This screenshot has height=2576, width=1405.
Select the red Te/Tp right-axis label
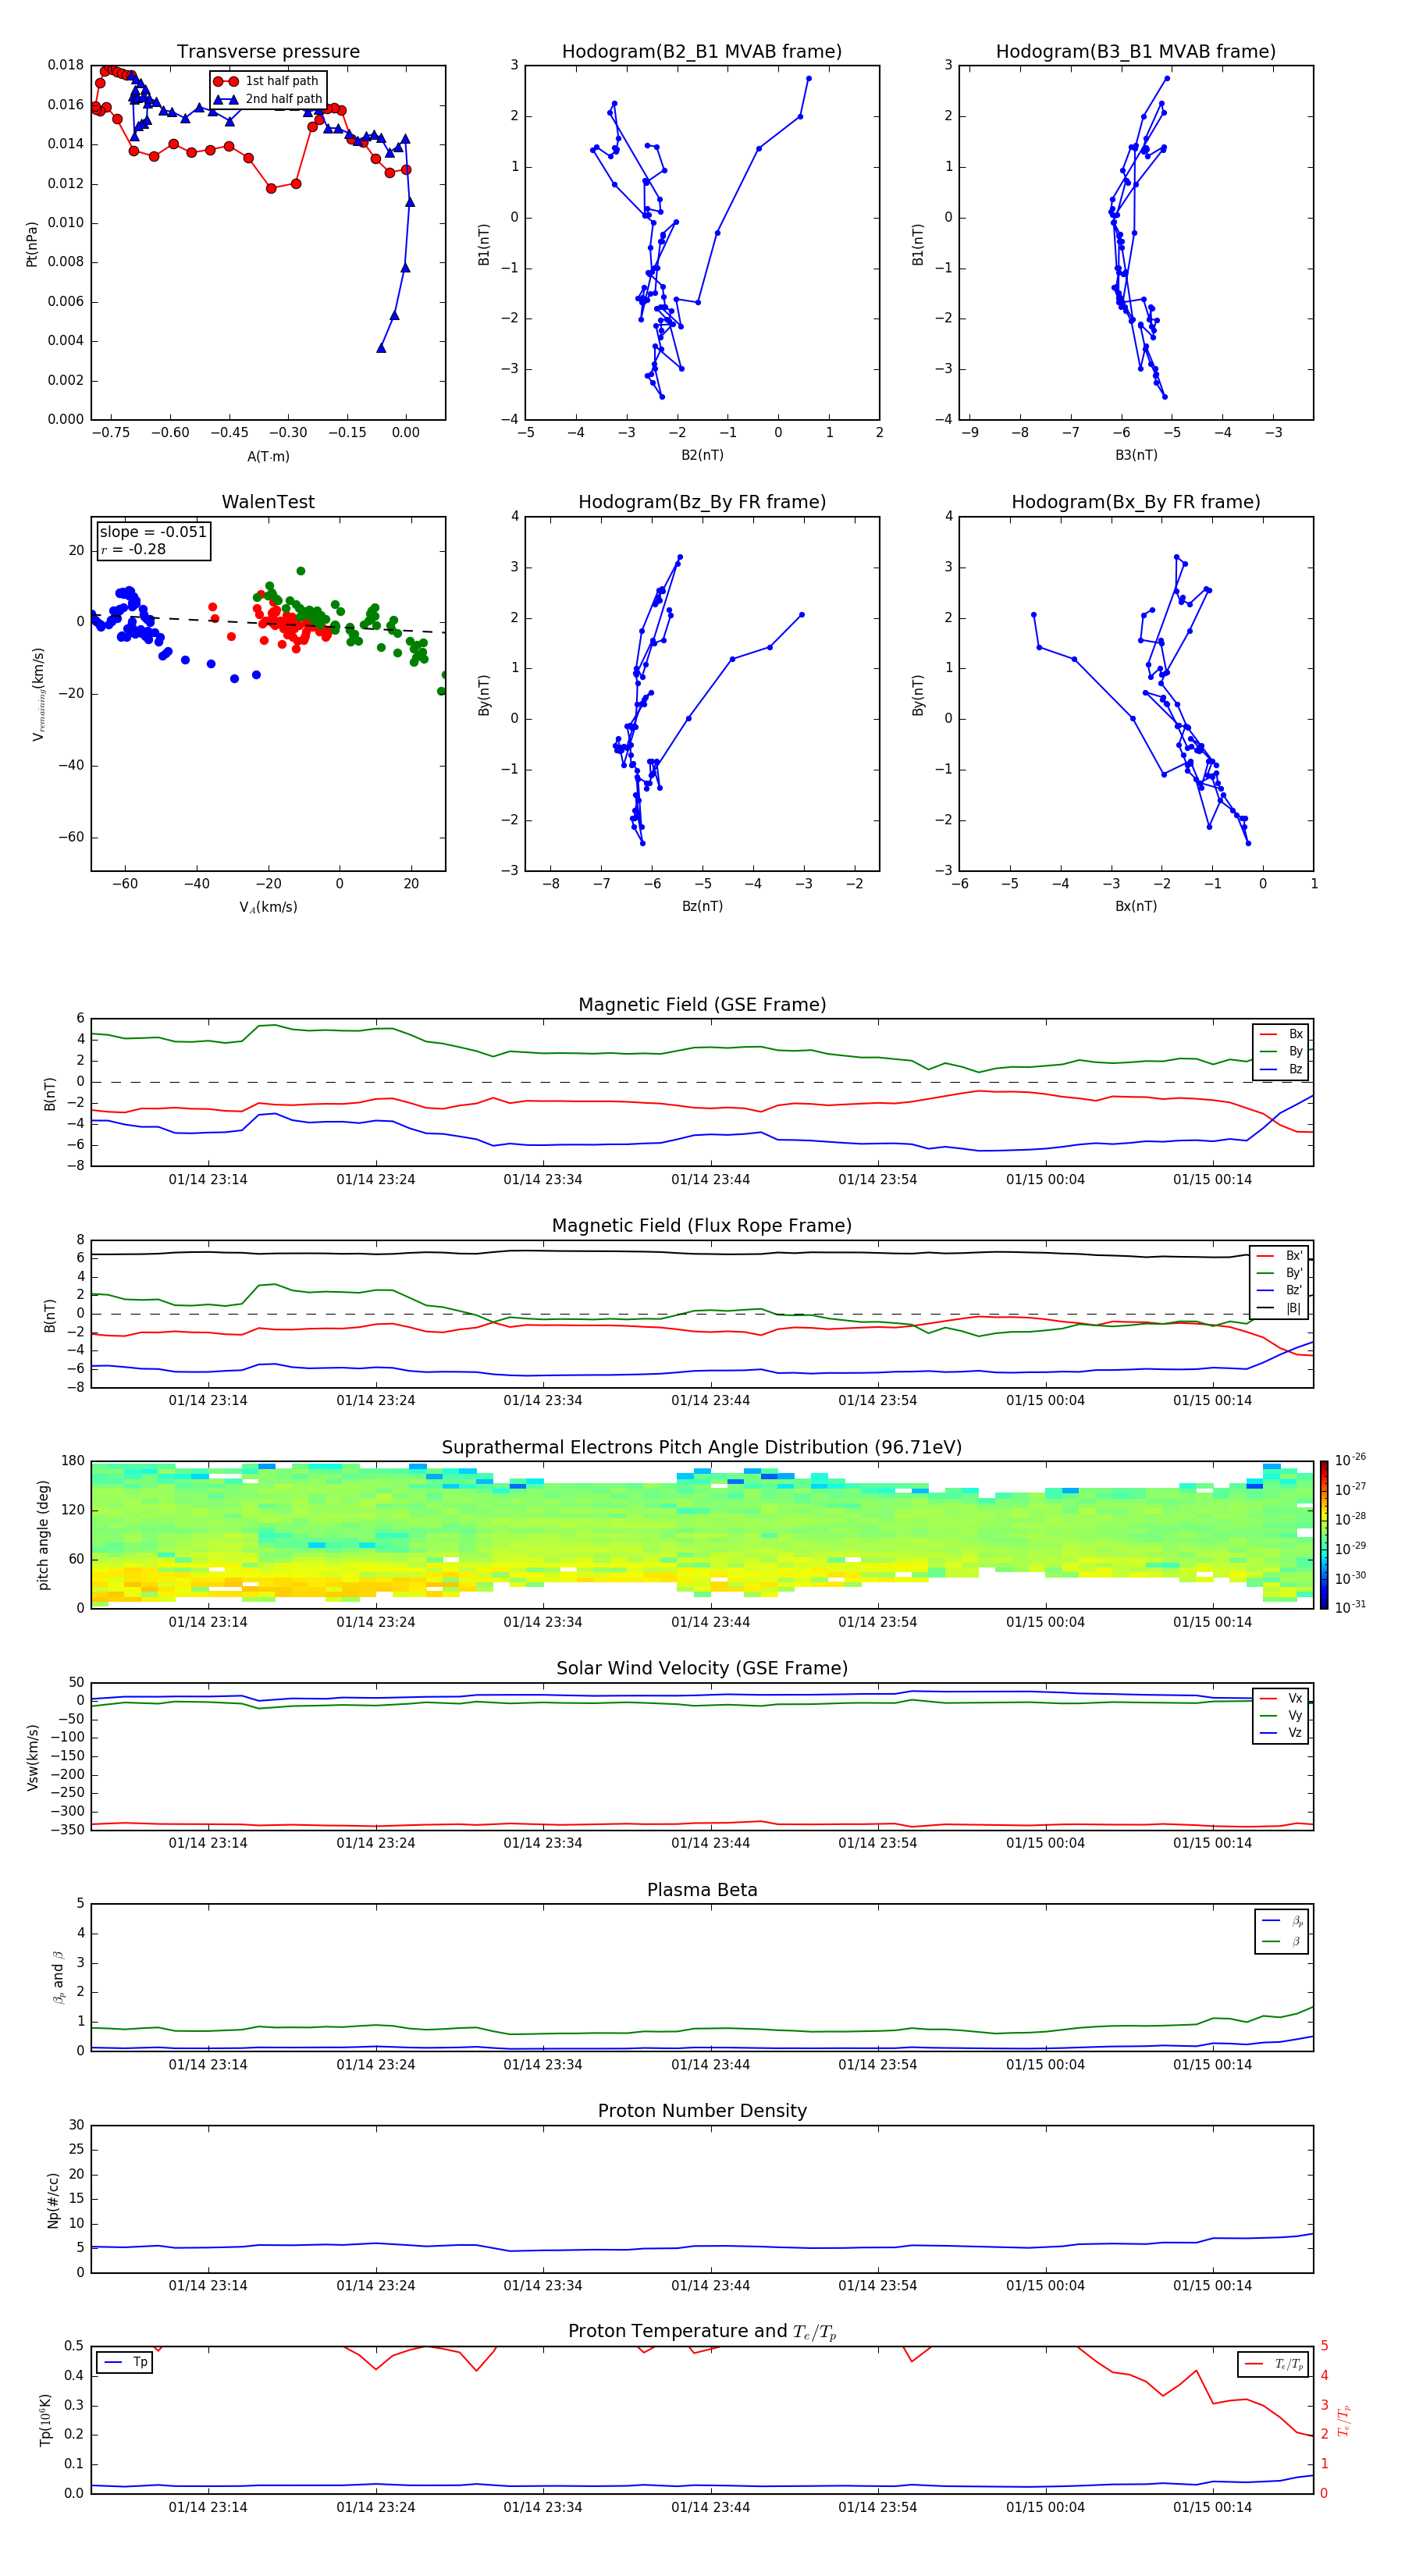[1344, 2420]
